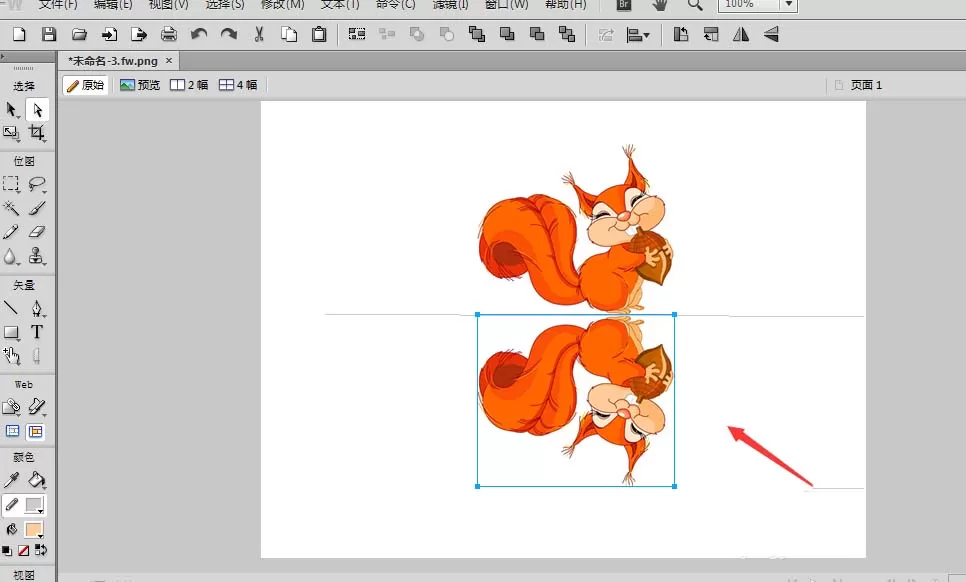Open the 修改(M) menu
Screen dimensions: 966x582
click(283, 5)
